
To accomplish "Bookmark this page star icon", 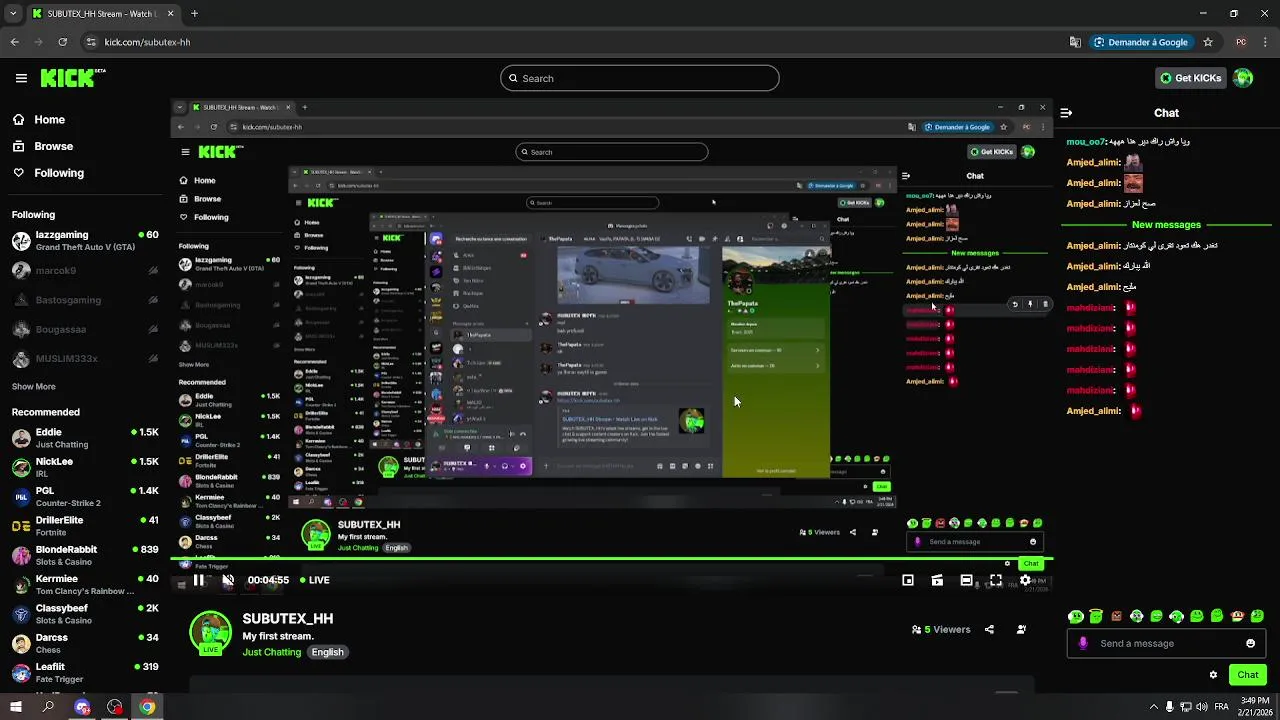I will [x=1208, y=42].
